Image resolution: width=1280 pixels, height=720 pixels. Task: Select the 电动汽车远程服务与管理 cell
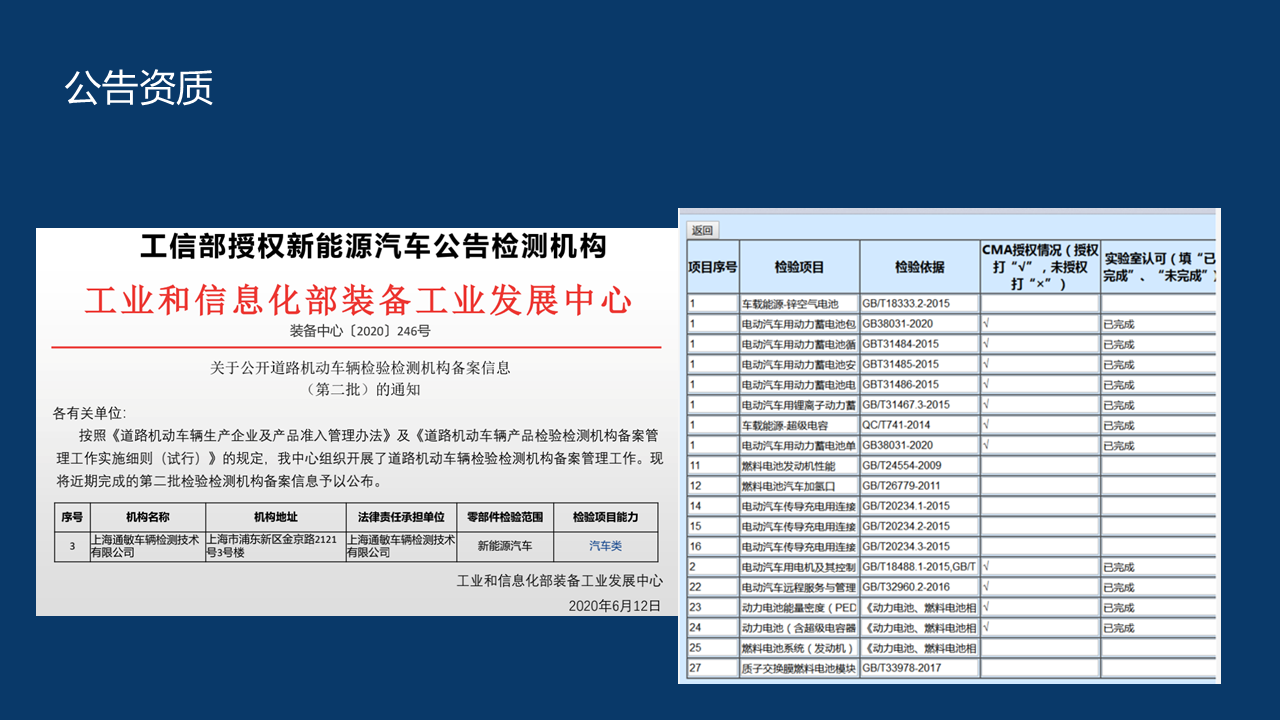798,587
